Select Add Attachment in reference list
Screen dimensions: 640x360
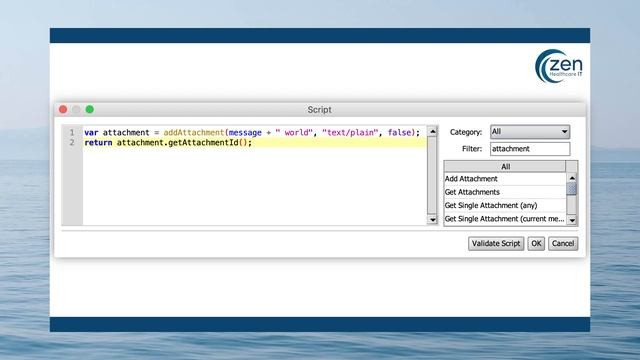505,179
